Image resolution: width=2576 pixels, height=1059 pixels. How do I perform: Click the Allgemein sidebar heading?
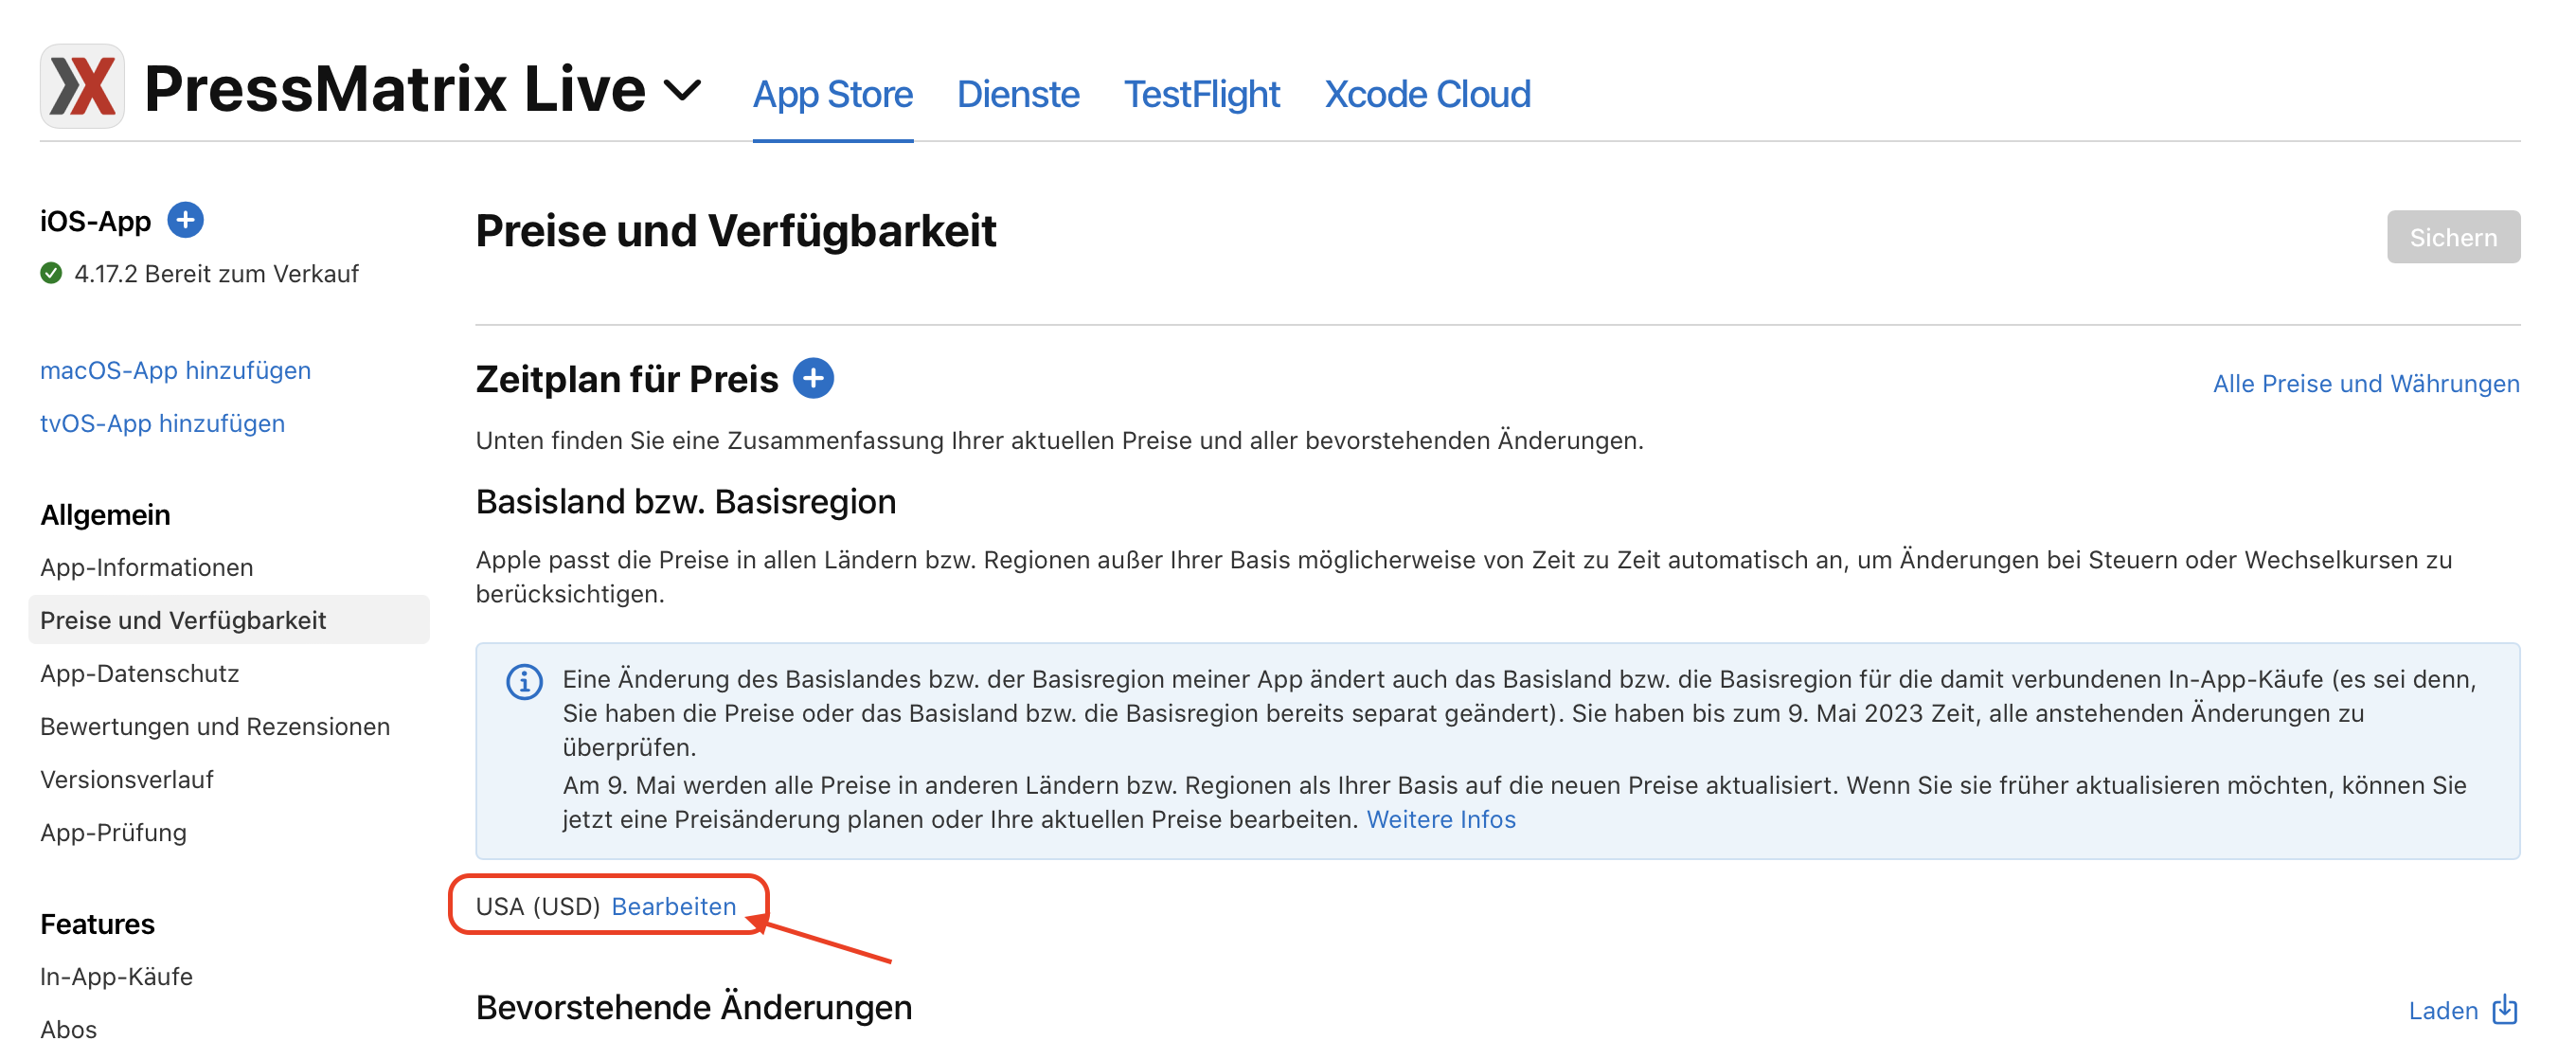point(105,515)
